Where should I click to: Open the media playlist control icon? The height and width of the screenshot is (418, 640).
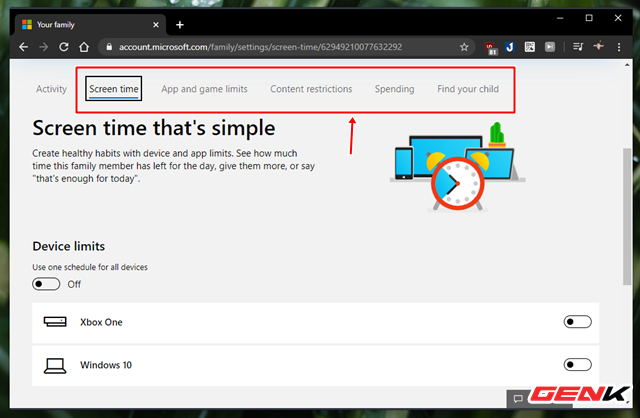tap(578, 47)
